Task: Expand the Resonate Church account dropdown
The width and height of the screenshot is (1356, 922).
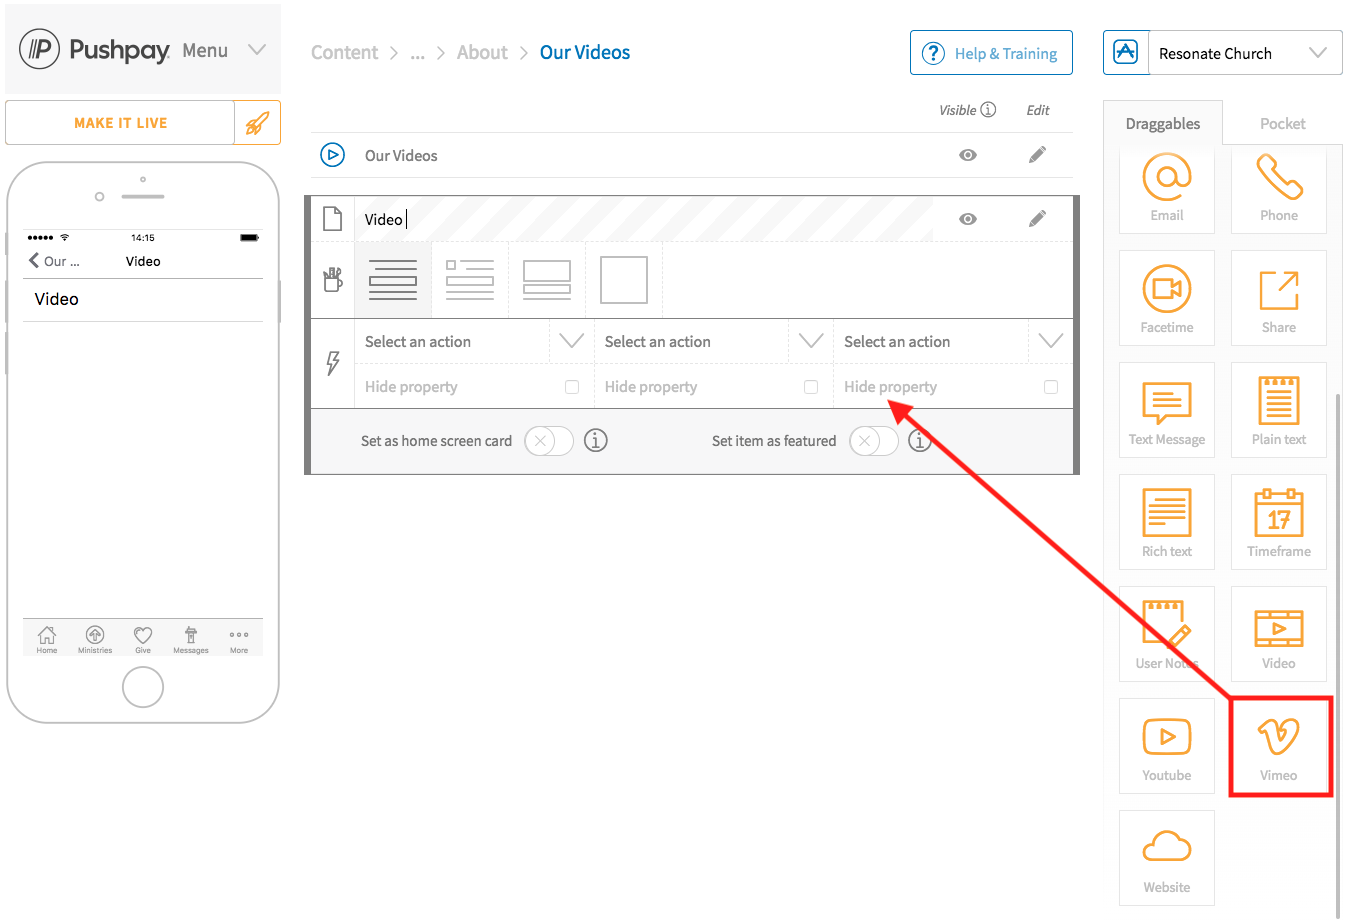Action: point(1316,52)
